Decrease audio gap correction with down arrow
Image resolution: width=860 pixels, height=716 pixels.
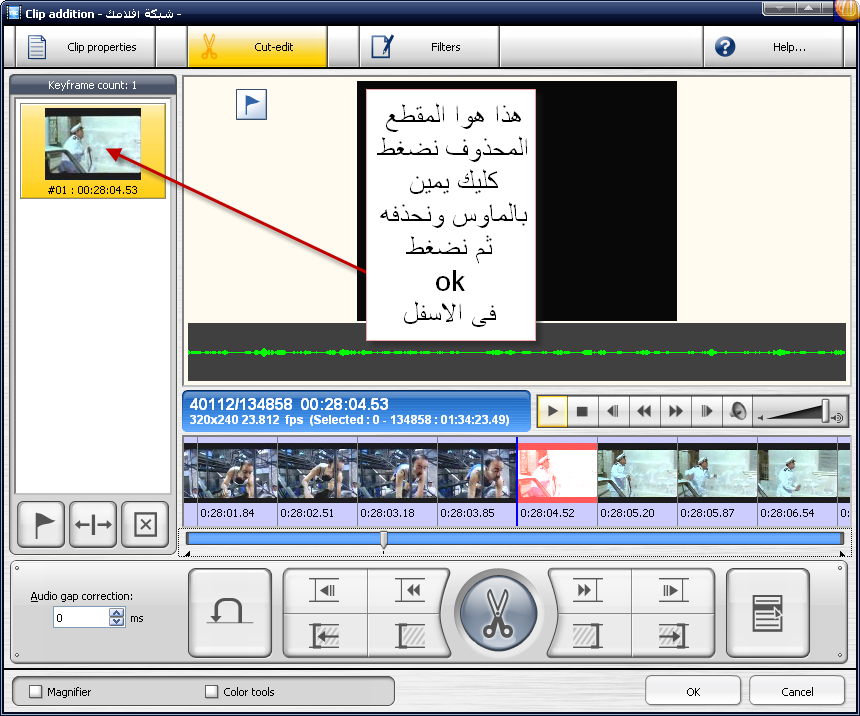coord(116,623)
